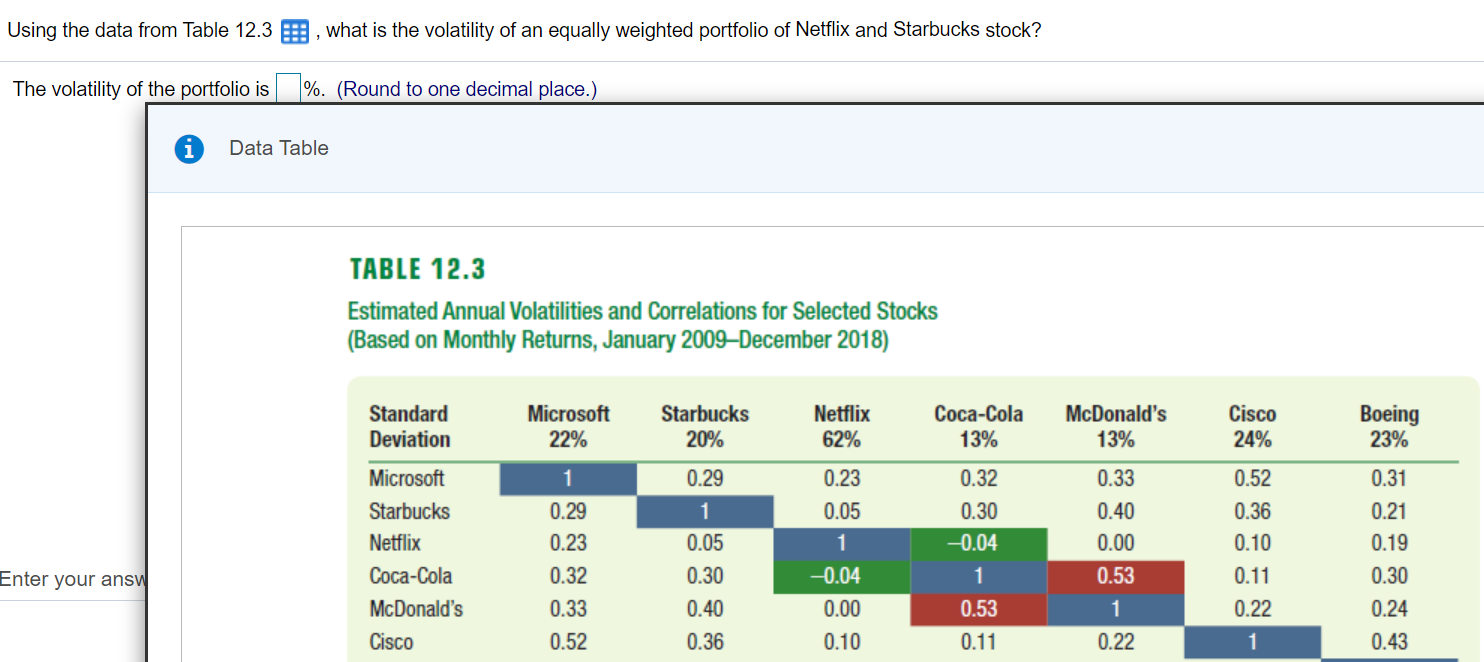Click the blue grid icon after Table 12.3
The height and width of the screenshot is (662, 1484).
point(293,31)
